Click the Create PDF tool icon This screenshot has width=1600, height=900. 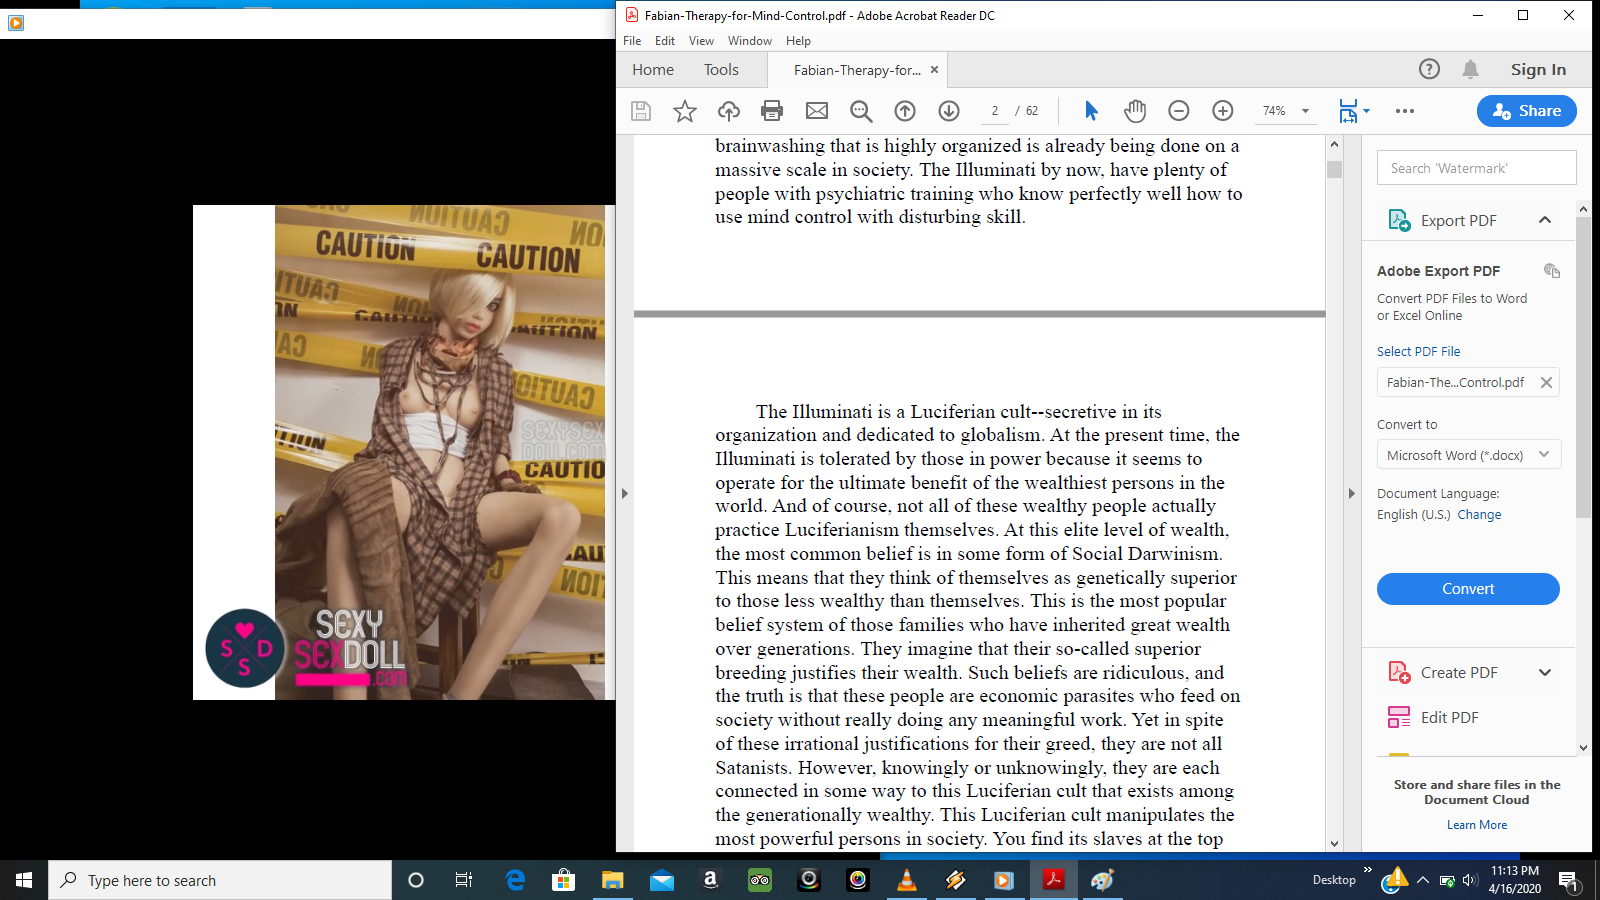tap(1399, 672)
